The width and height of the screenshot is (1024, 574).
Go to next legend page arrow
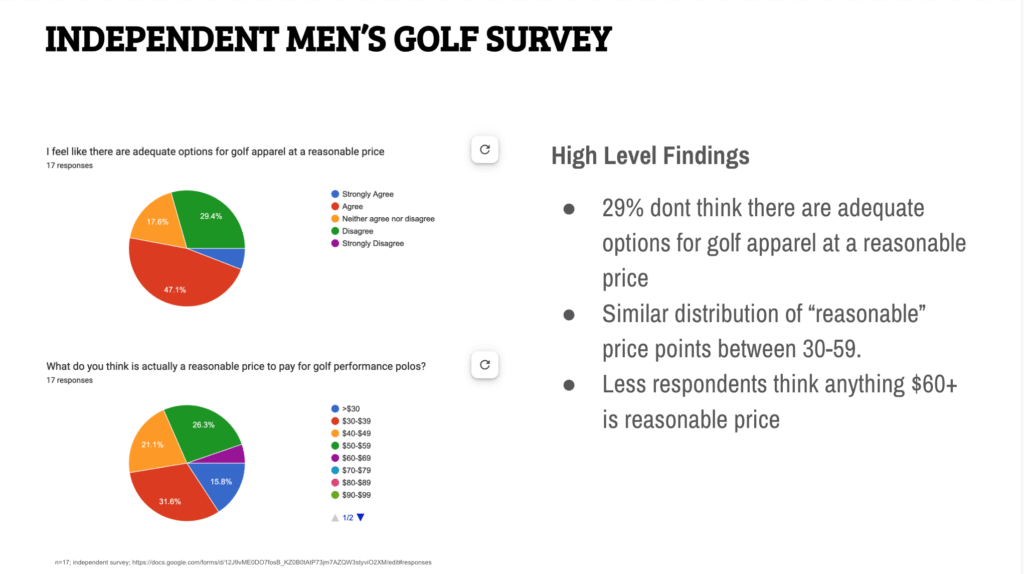[361, 517]
